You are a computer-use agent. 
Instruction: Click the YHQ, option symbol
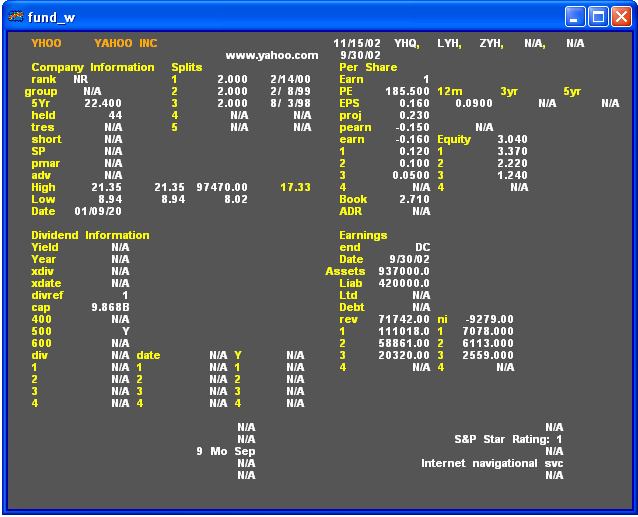(x=406, y=43)
